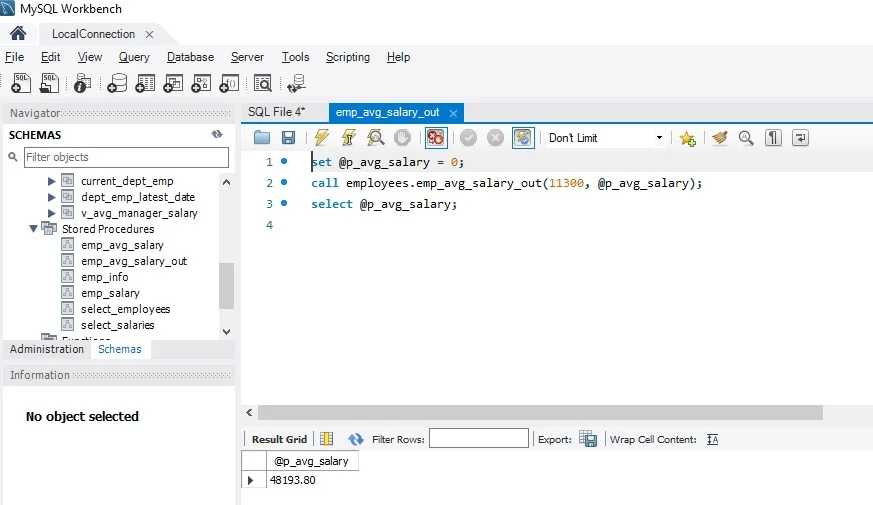This screenshot has height=505, width=873.
Task: Switch to the Administration tab
Action: [x=47, y=349]
